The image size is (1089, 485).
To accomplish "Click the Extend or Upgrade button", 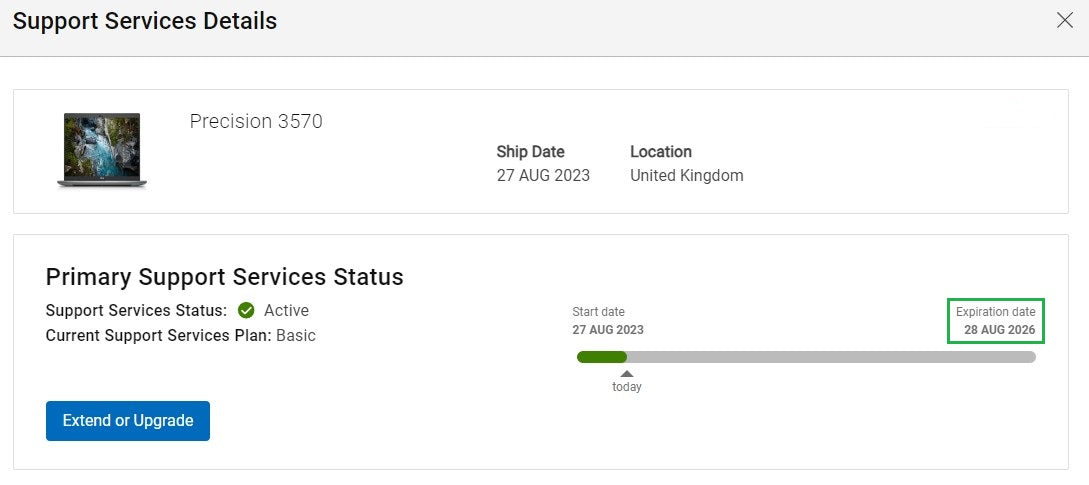I will click(128, 421).
